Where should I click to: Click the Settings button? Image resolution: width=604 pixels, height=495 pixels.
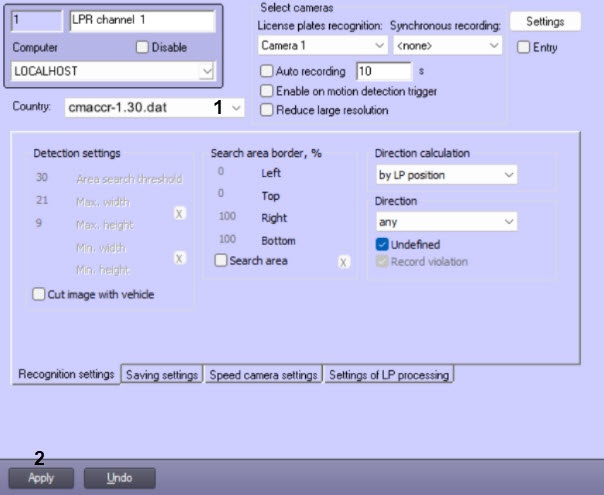[x=545, y=22]
